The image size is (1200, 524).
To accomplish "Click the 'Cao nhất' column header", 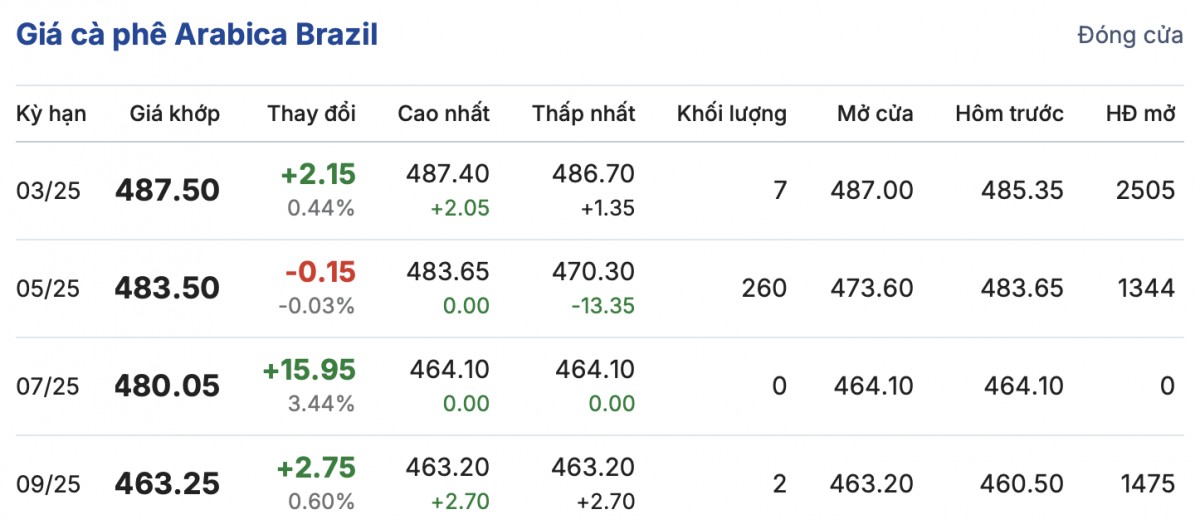I will pos(443,114).
